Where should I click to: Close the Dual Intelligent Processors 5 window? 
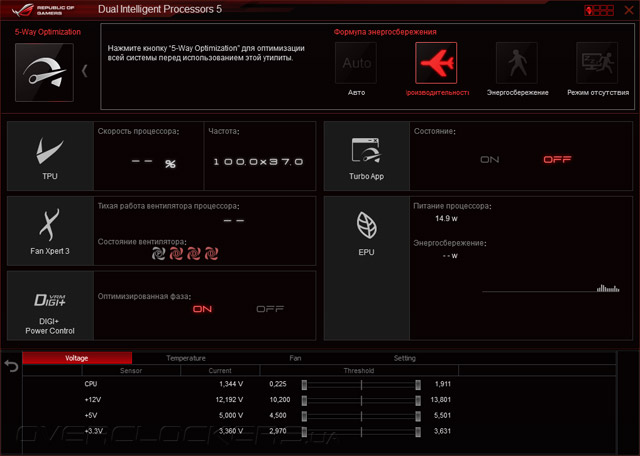pos(629,10)
